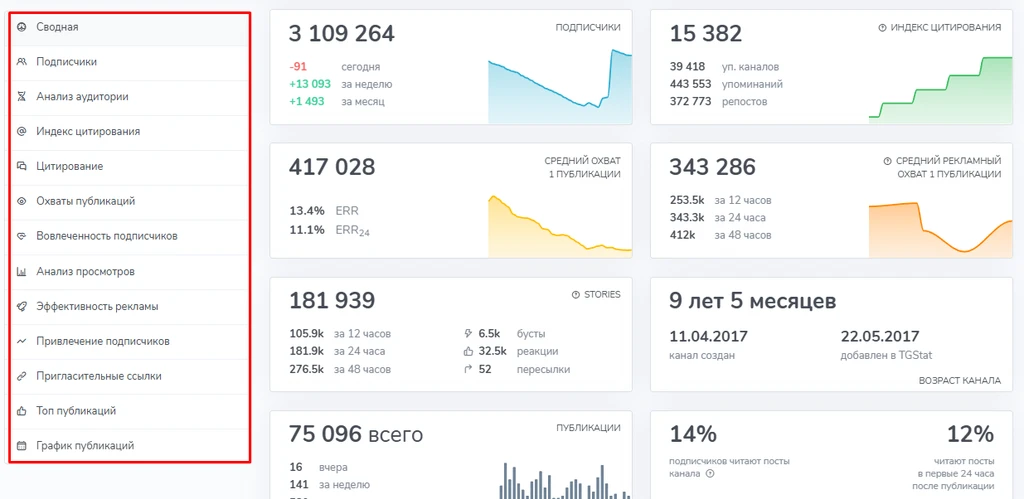Select Индекс цитирования in the sidebar
1024x499 pixels.
(x=129, y=132)
